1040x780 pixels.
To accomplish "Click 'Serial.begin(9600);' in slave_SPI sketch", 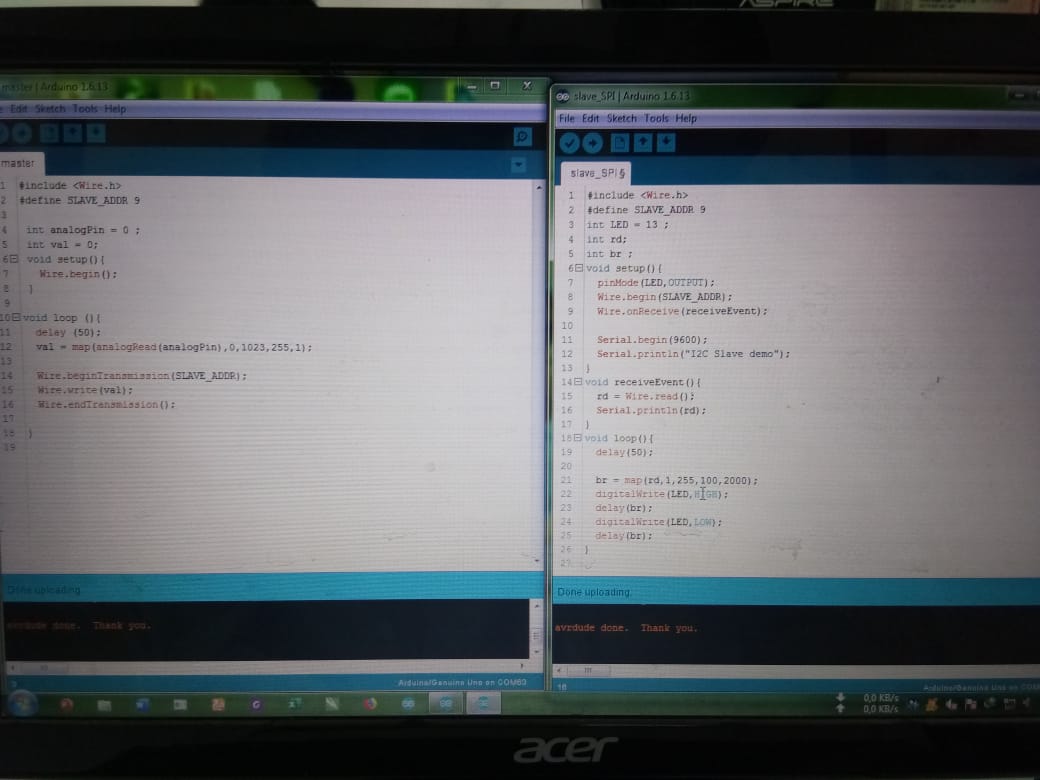I will [x=652, y=340].
